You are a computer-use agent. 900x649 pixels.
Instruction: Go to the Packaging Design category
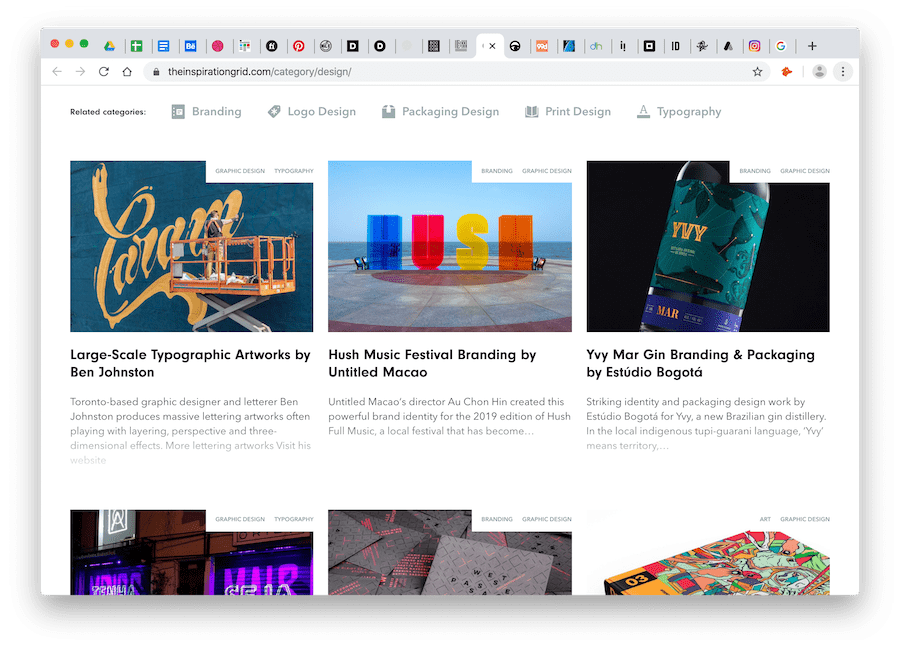pos(440,112)
